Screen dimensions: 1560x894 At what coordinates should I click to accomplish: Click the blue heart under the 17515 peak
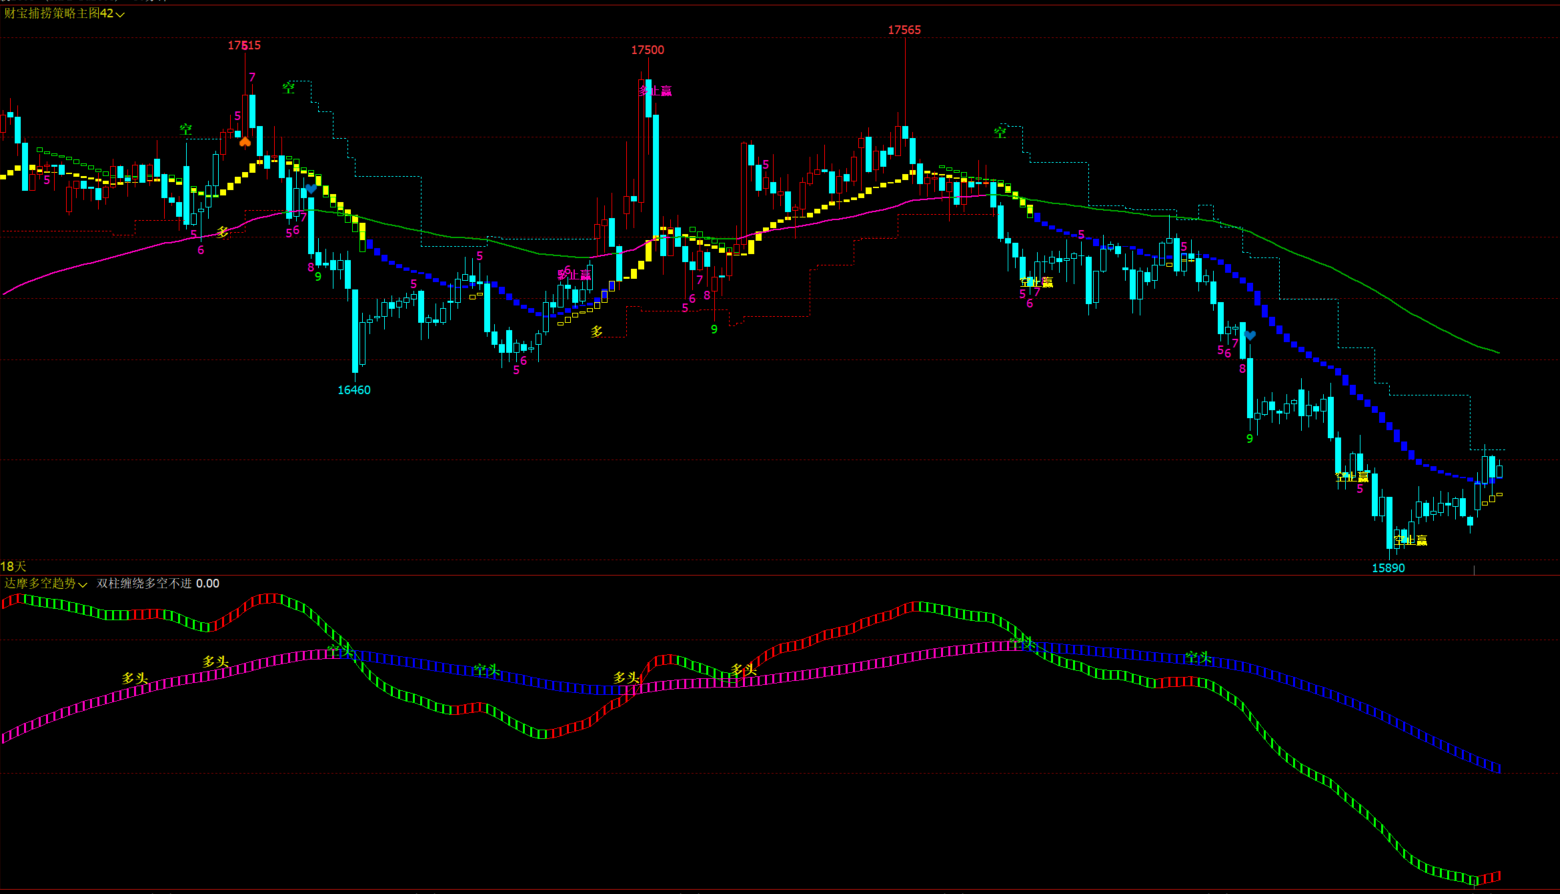[311, 188]
